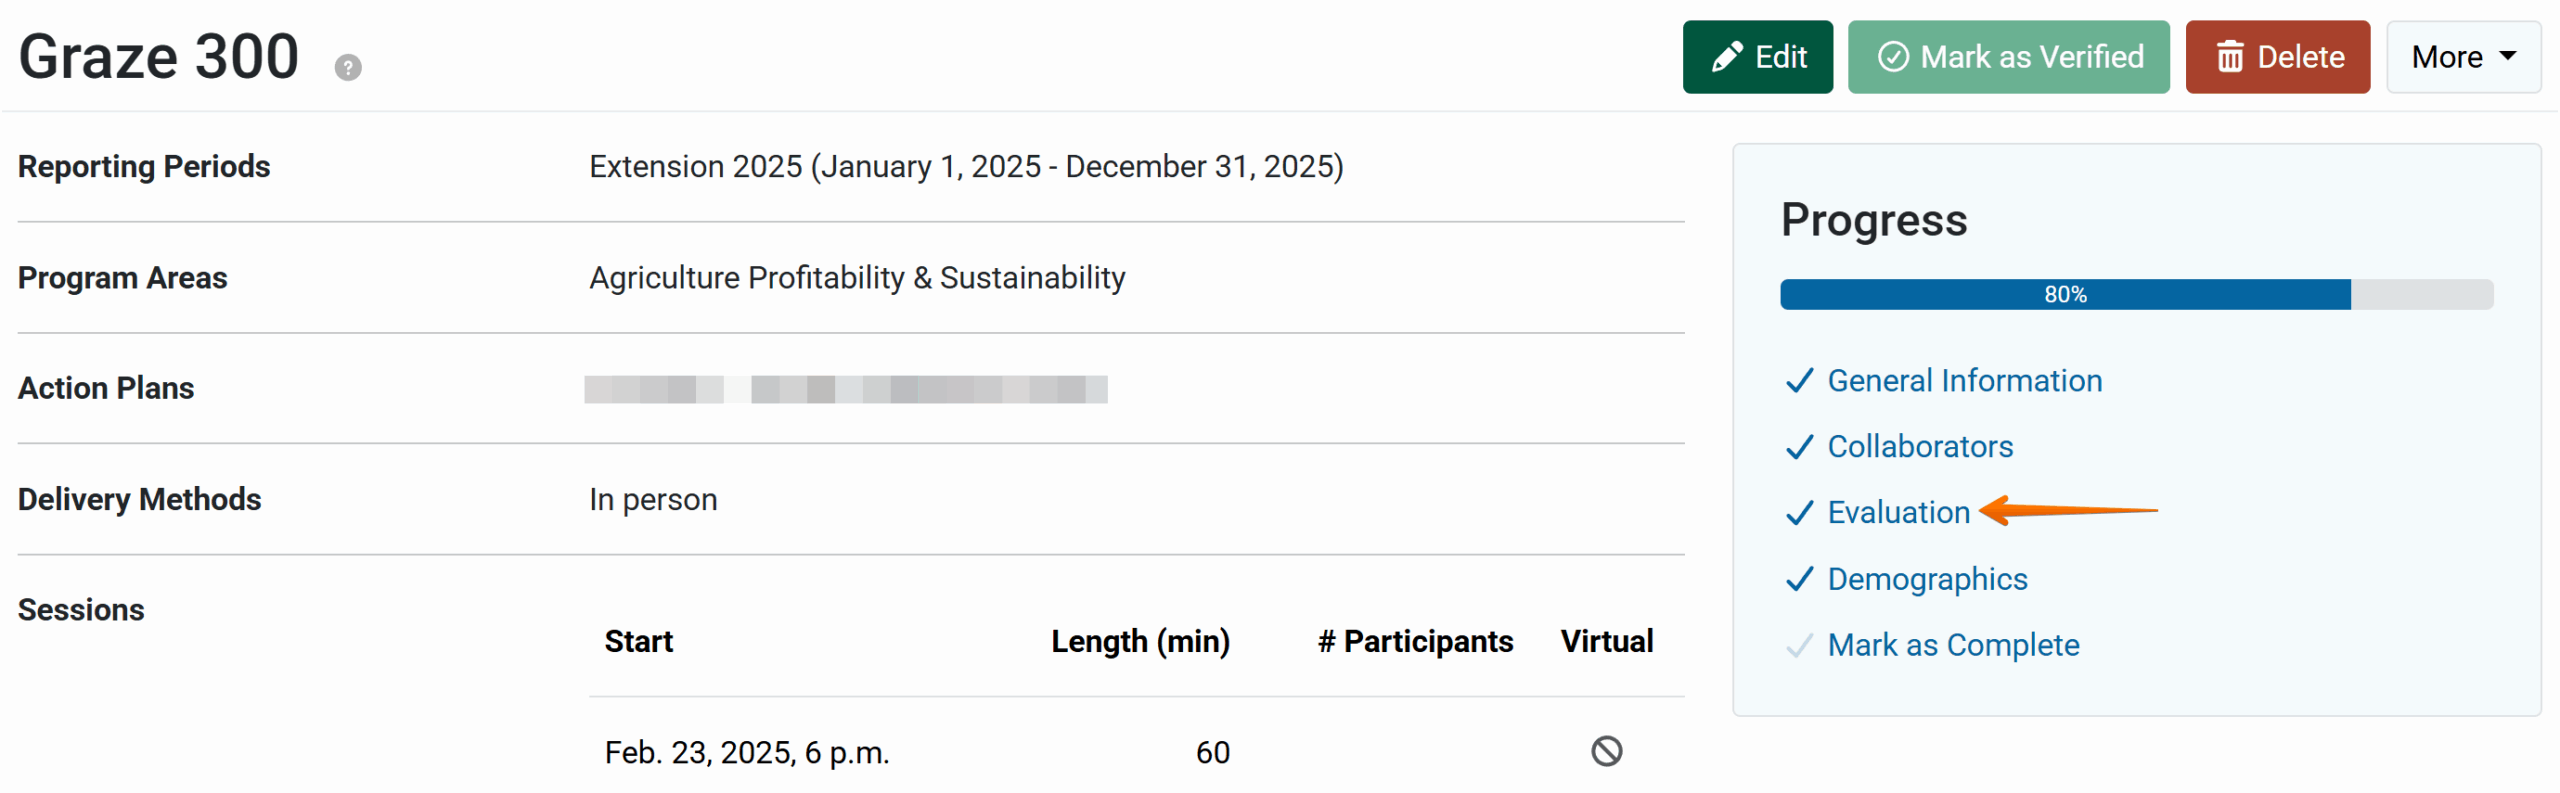Click the checkmark icon beside Collaborators

click(x=1799, y=447)
